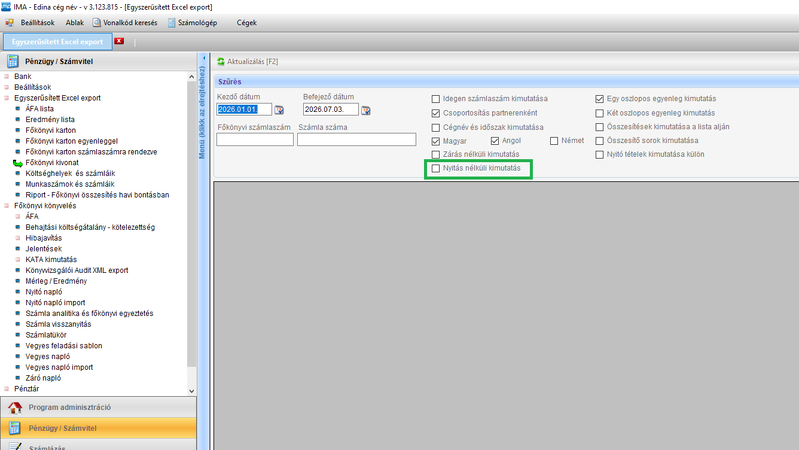Click the green arrow beside Főkönyvi kivonat
Image resolution: width=799 pixels, height=450 pixels.
click(x=18, y=163)
